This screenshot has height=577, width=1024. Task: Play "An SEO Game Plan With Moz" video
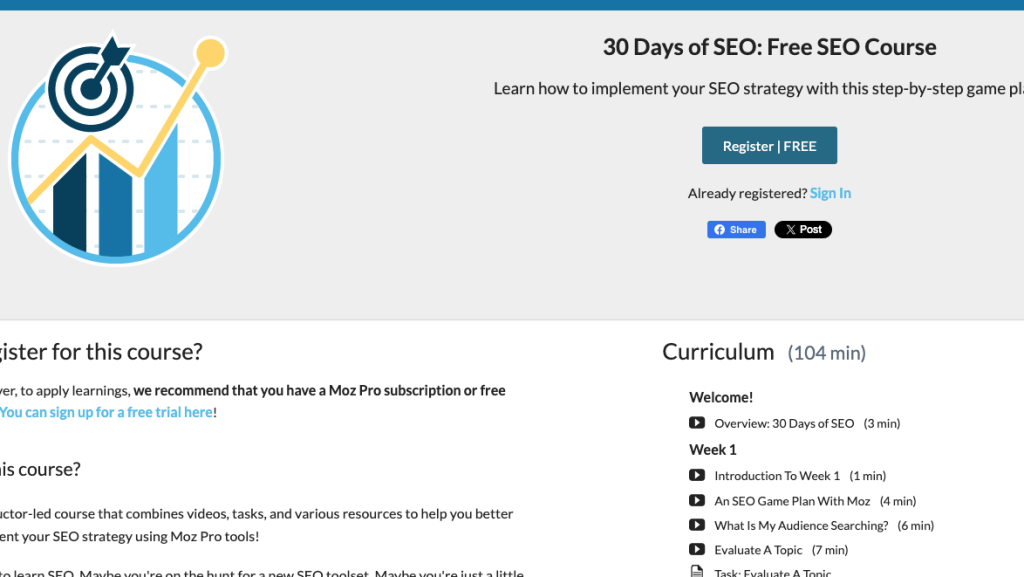(x=697, y=500)
